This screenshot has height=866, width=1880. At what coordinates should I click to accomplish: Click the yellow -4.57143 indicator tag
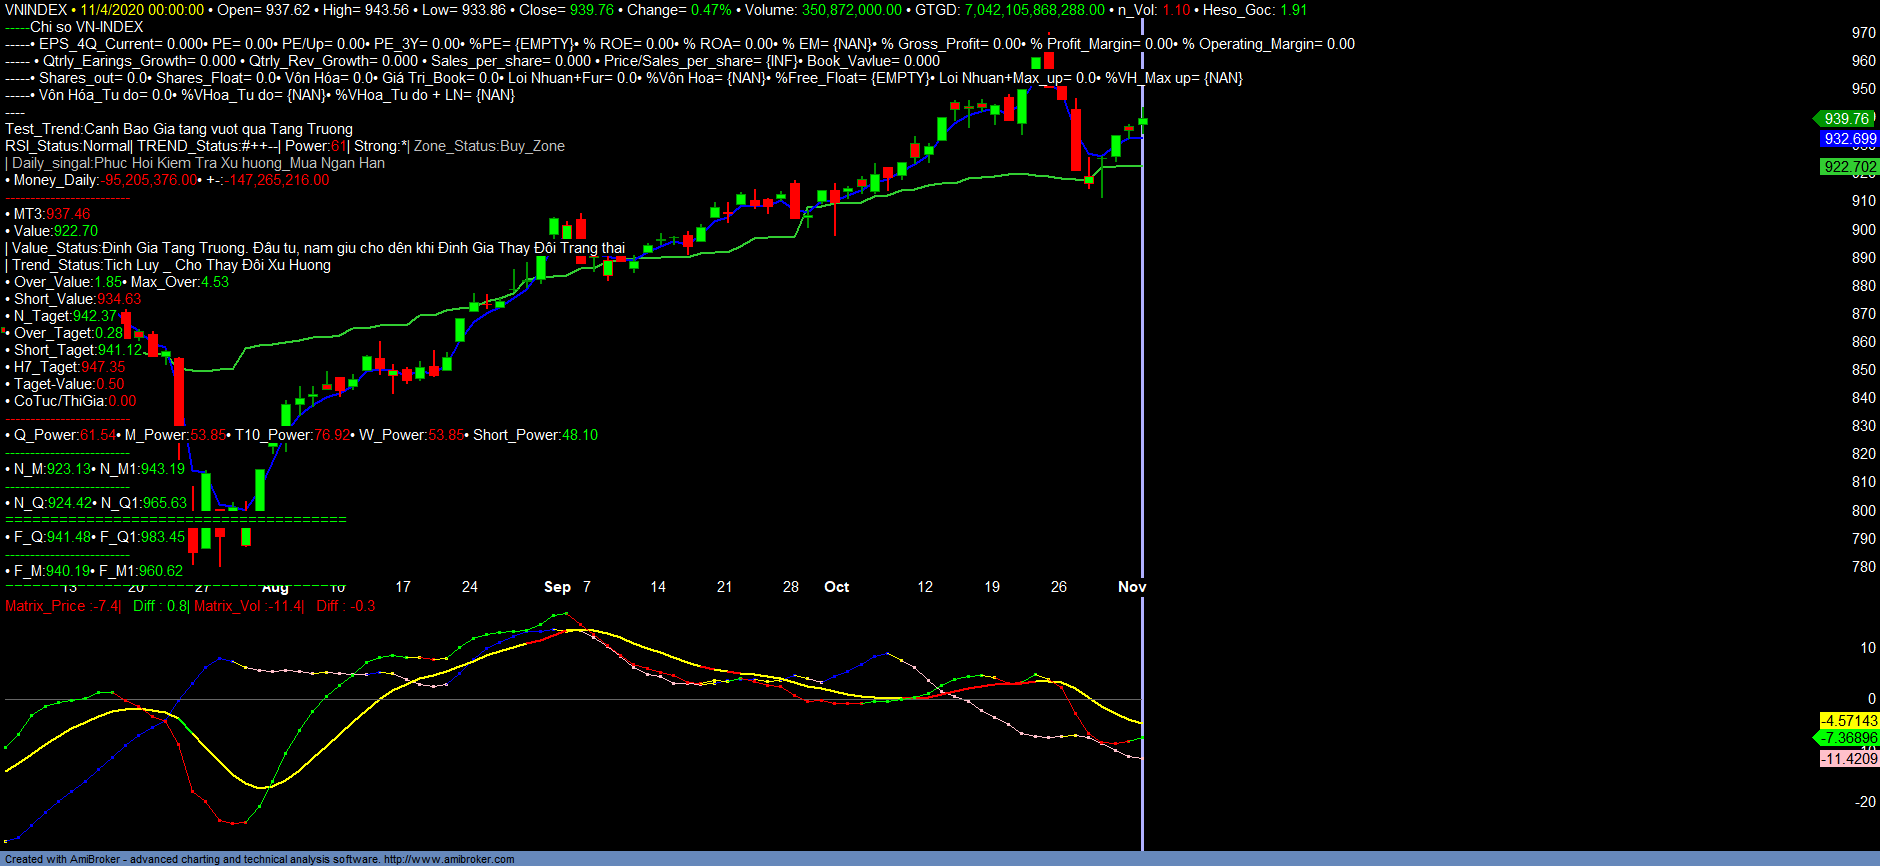pos(1849,721)
